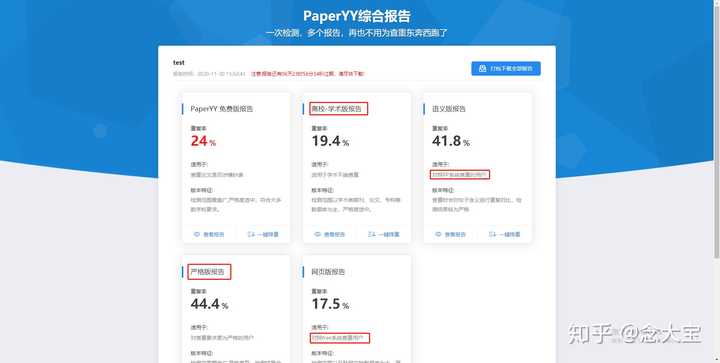
Task: Click the 17.5% repetition rate value
Action: point(330,304)
